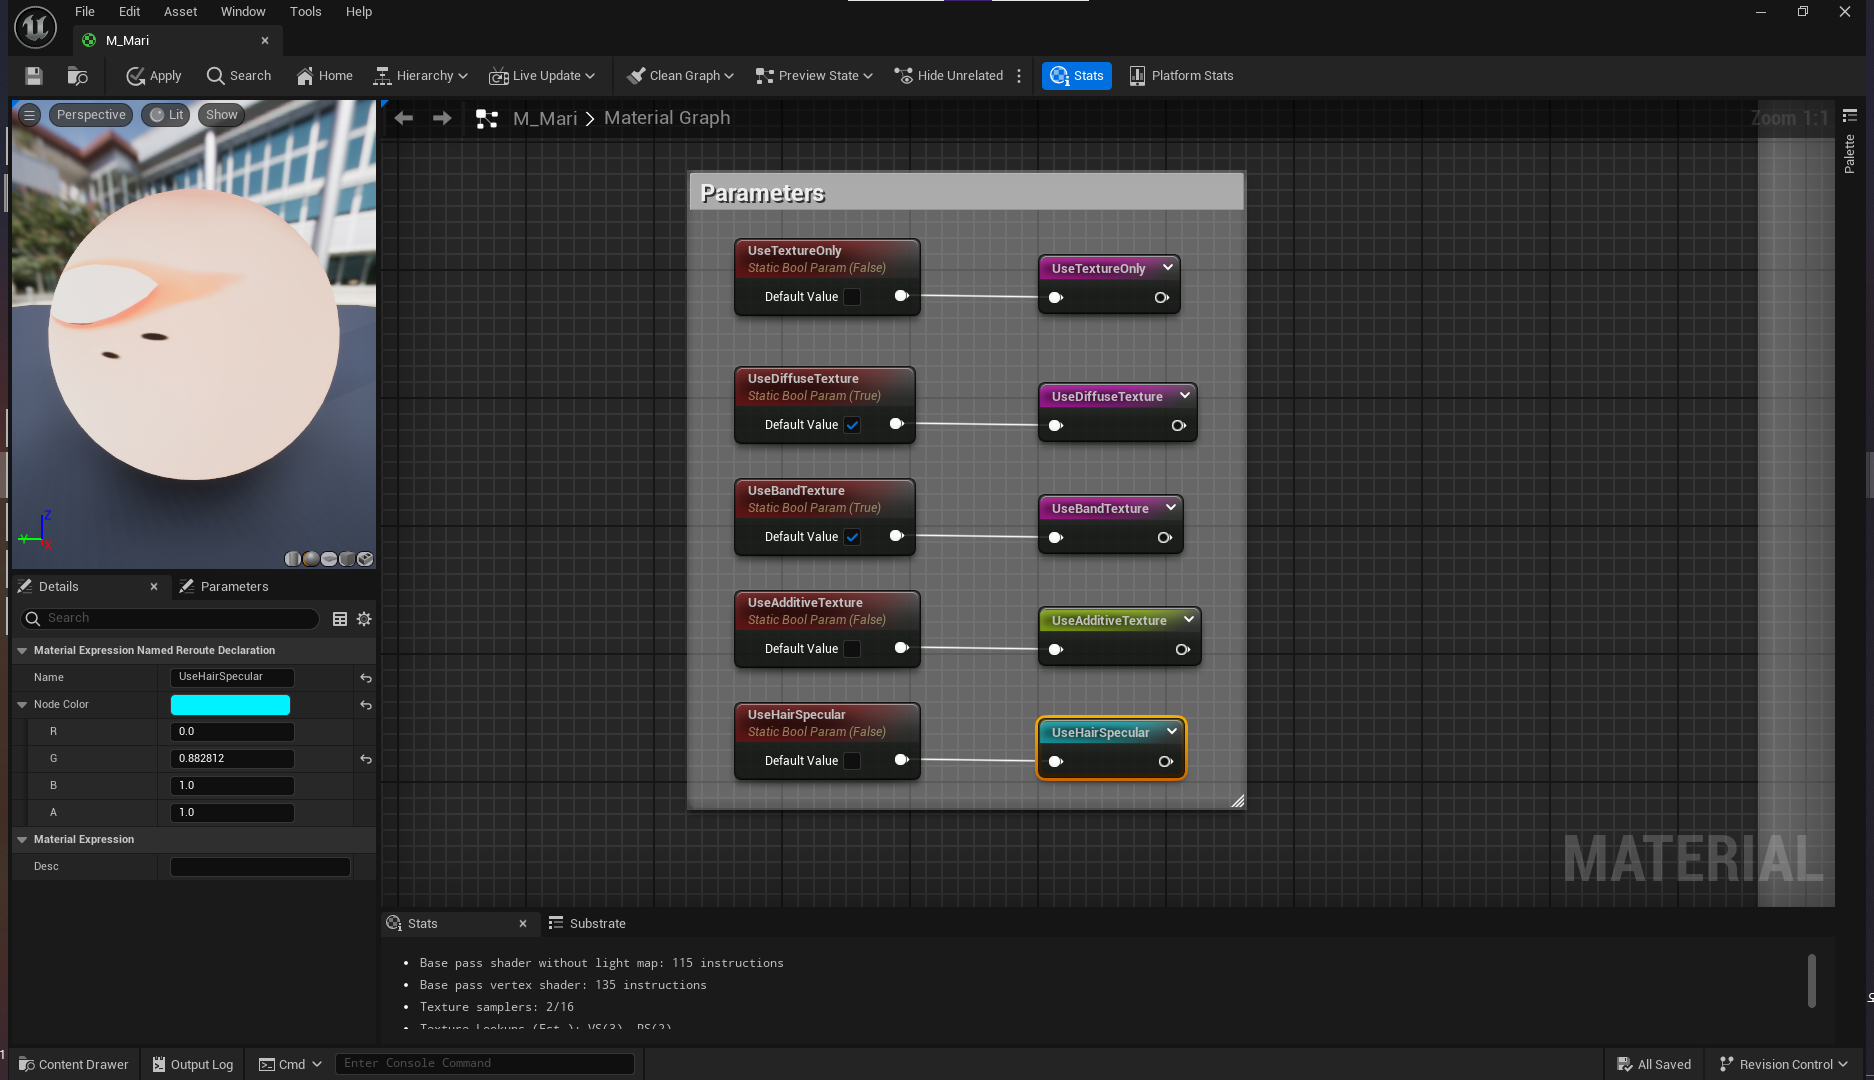The image size is (1874, 1080).
Task: Apply material changes
Action: point(153,76)
